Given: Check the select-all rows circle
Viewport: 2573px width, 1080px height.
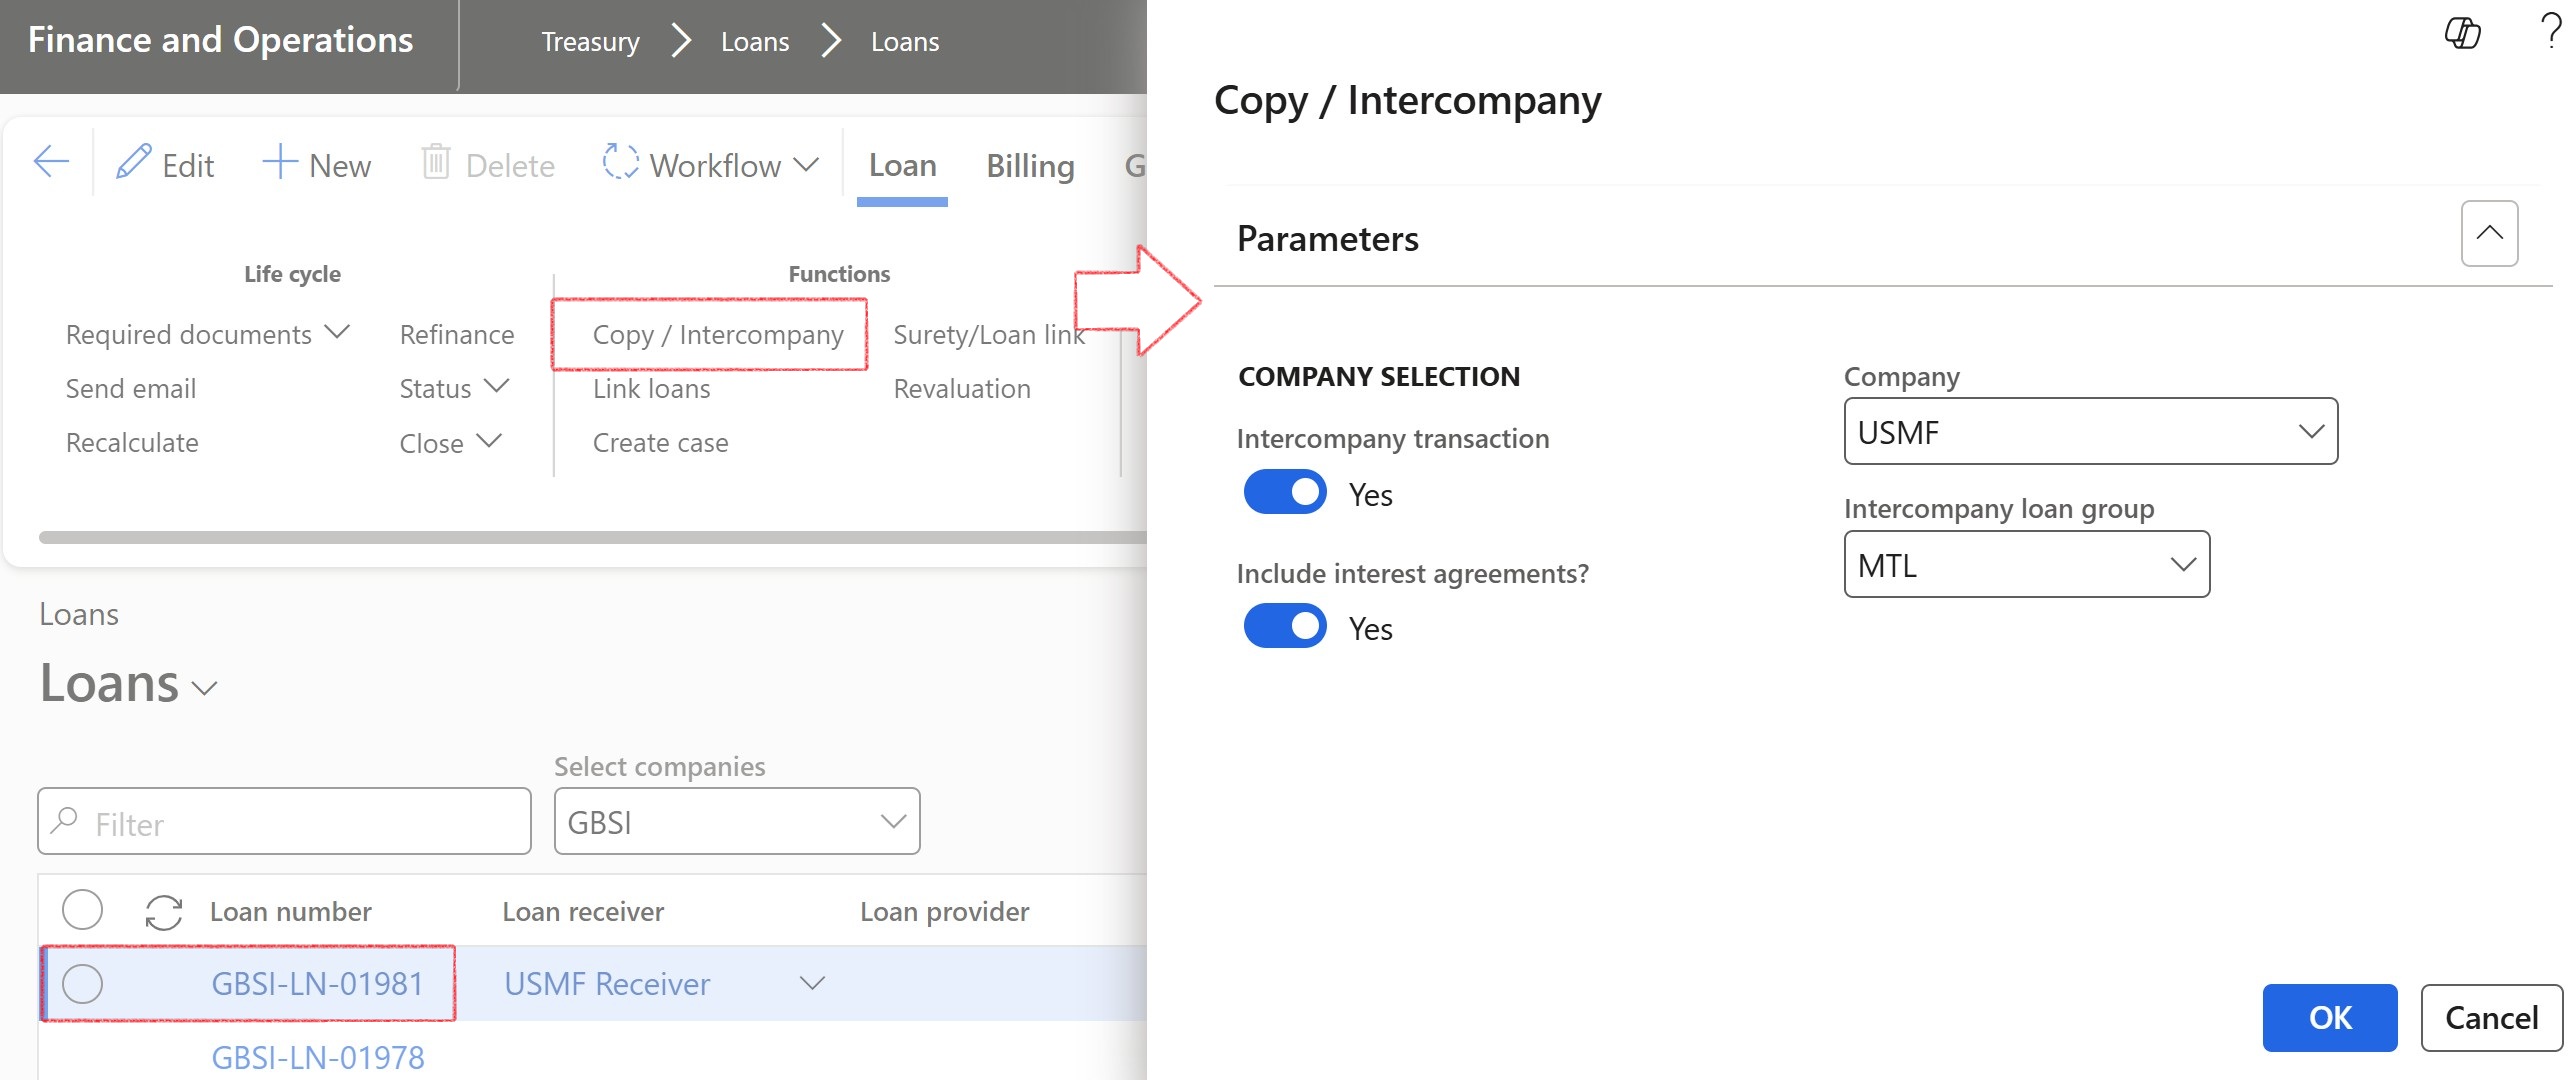Looking at the screenshot, I should pos(82,910).
